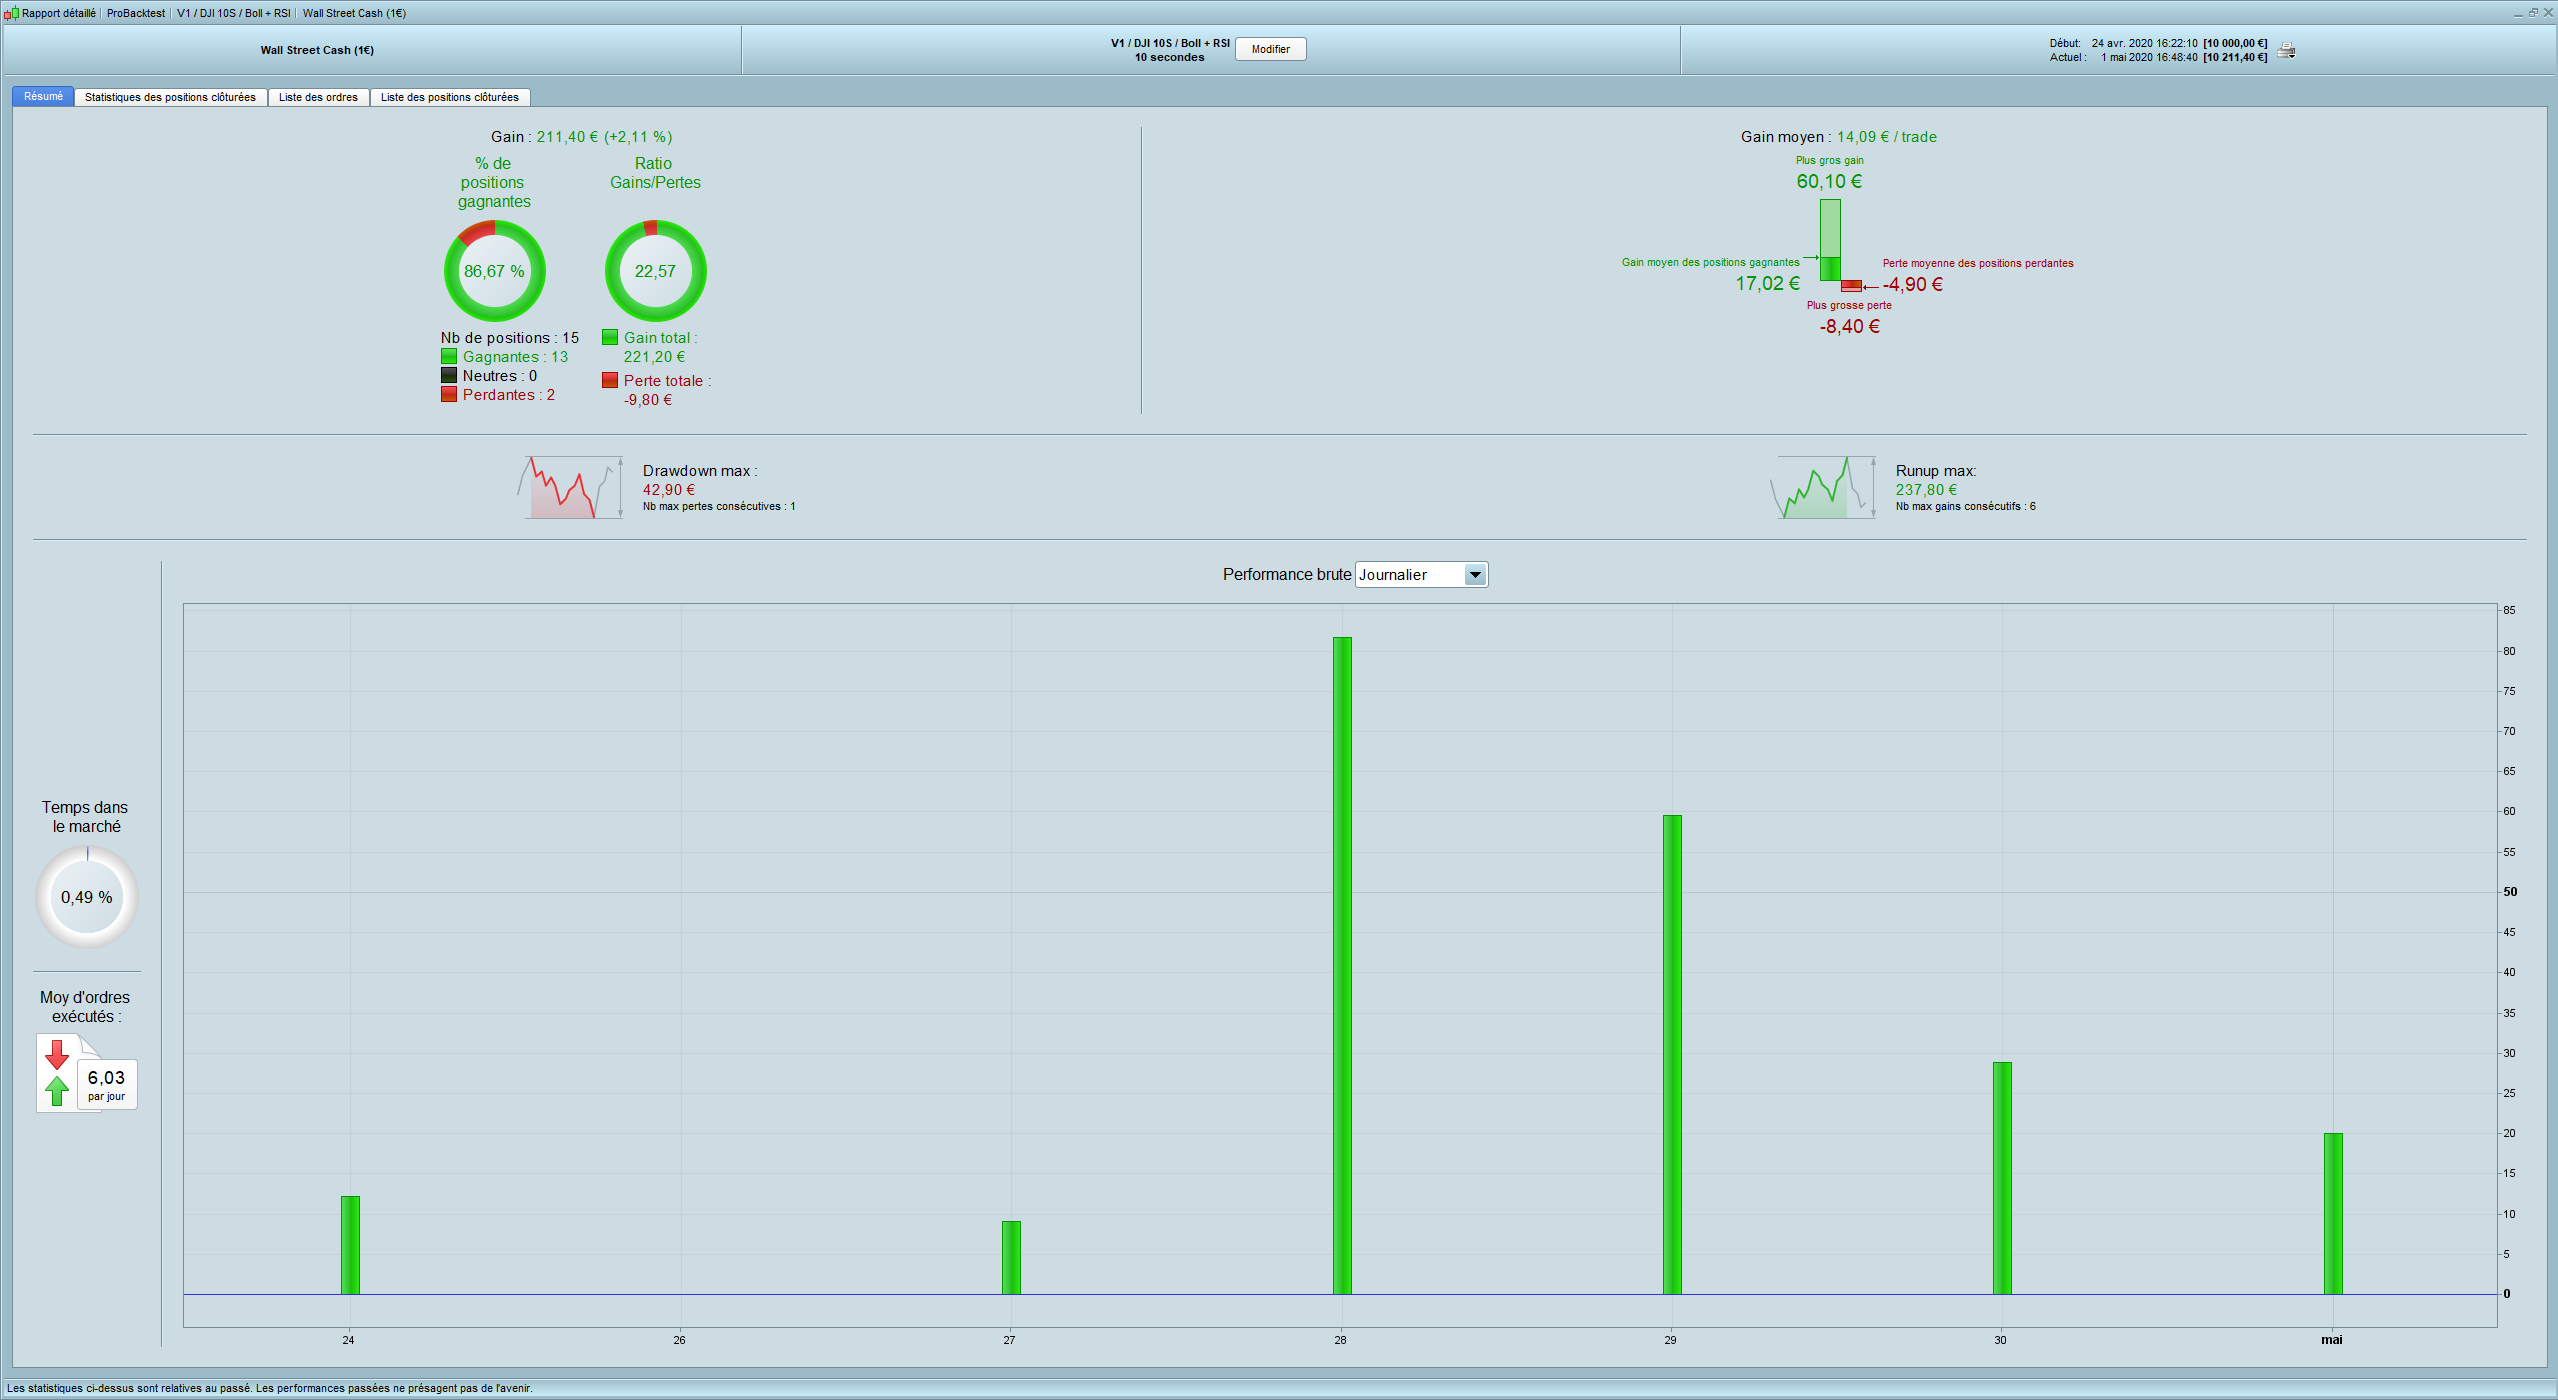Image resolution: width=2558 pixels, height=1400 pixels.
Task: Switch to the Résumé tab
Action: (43, 97)
